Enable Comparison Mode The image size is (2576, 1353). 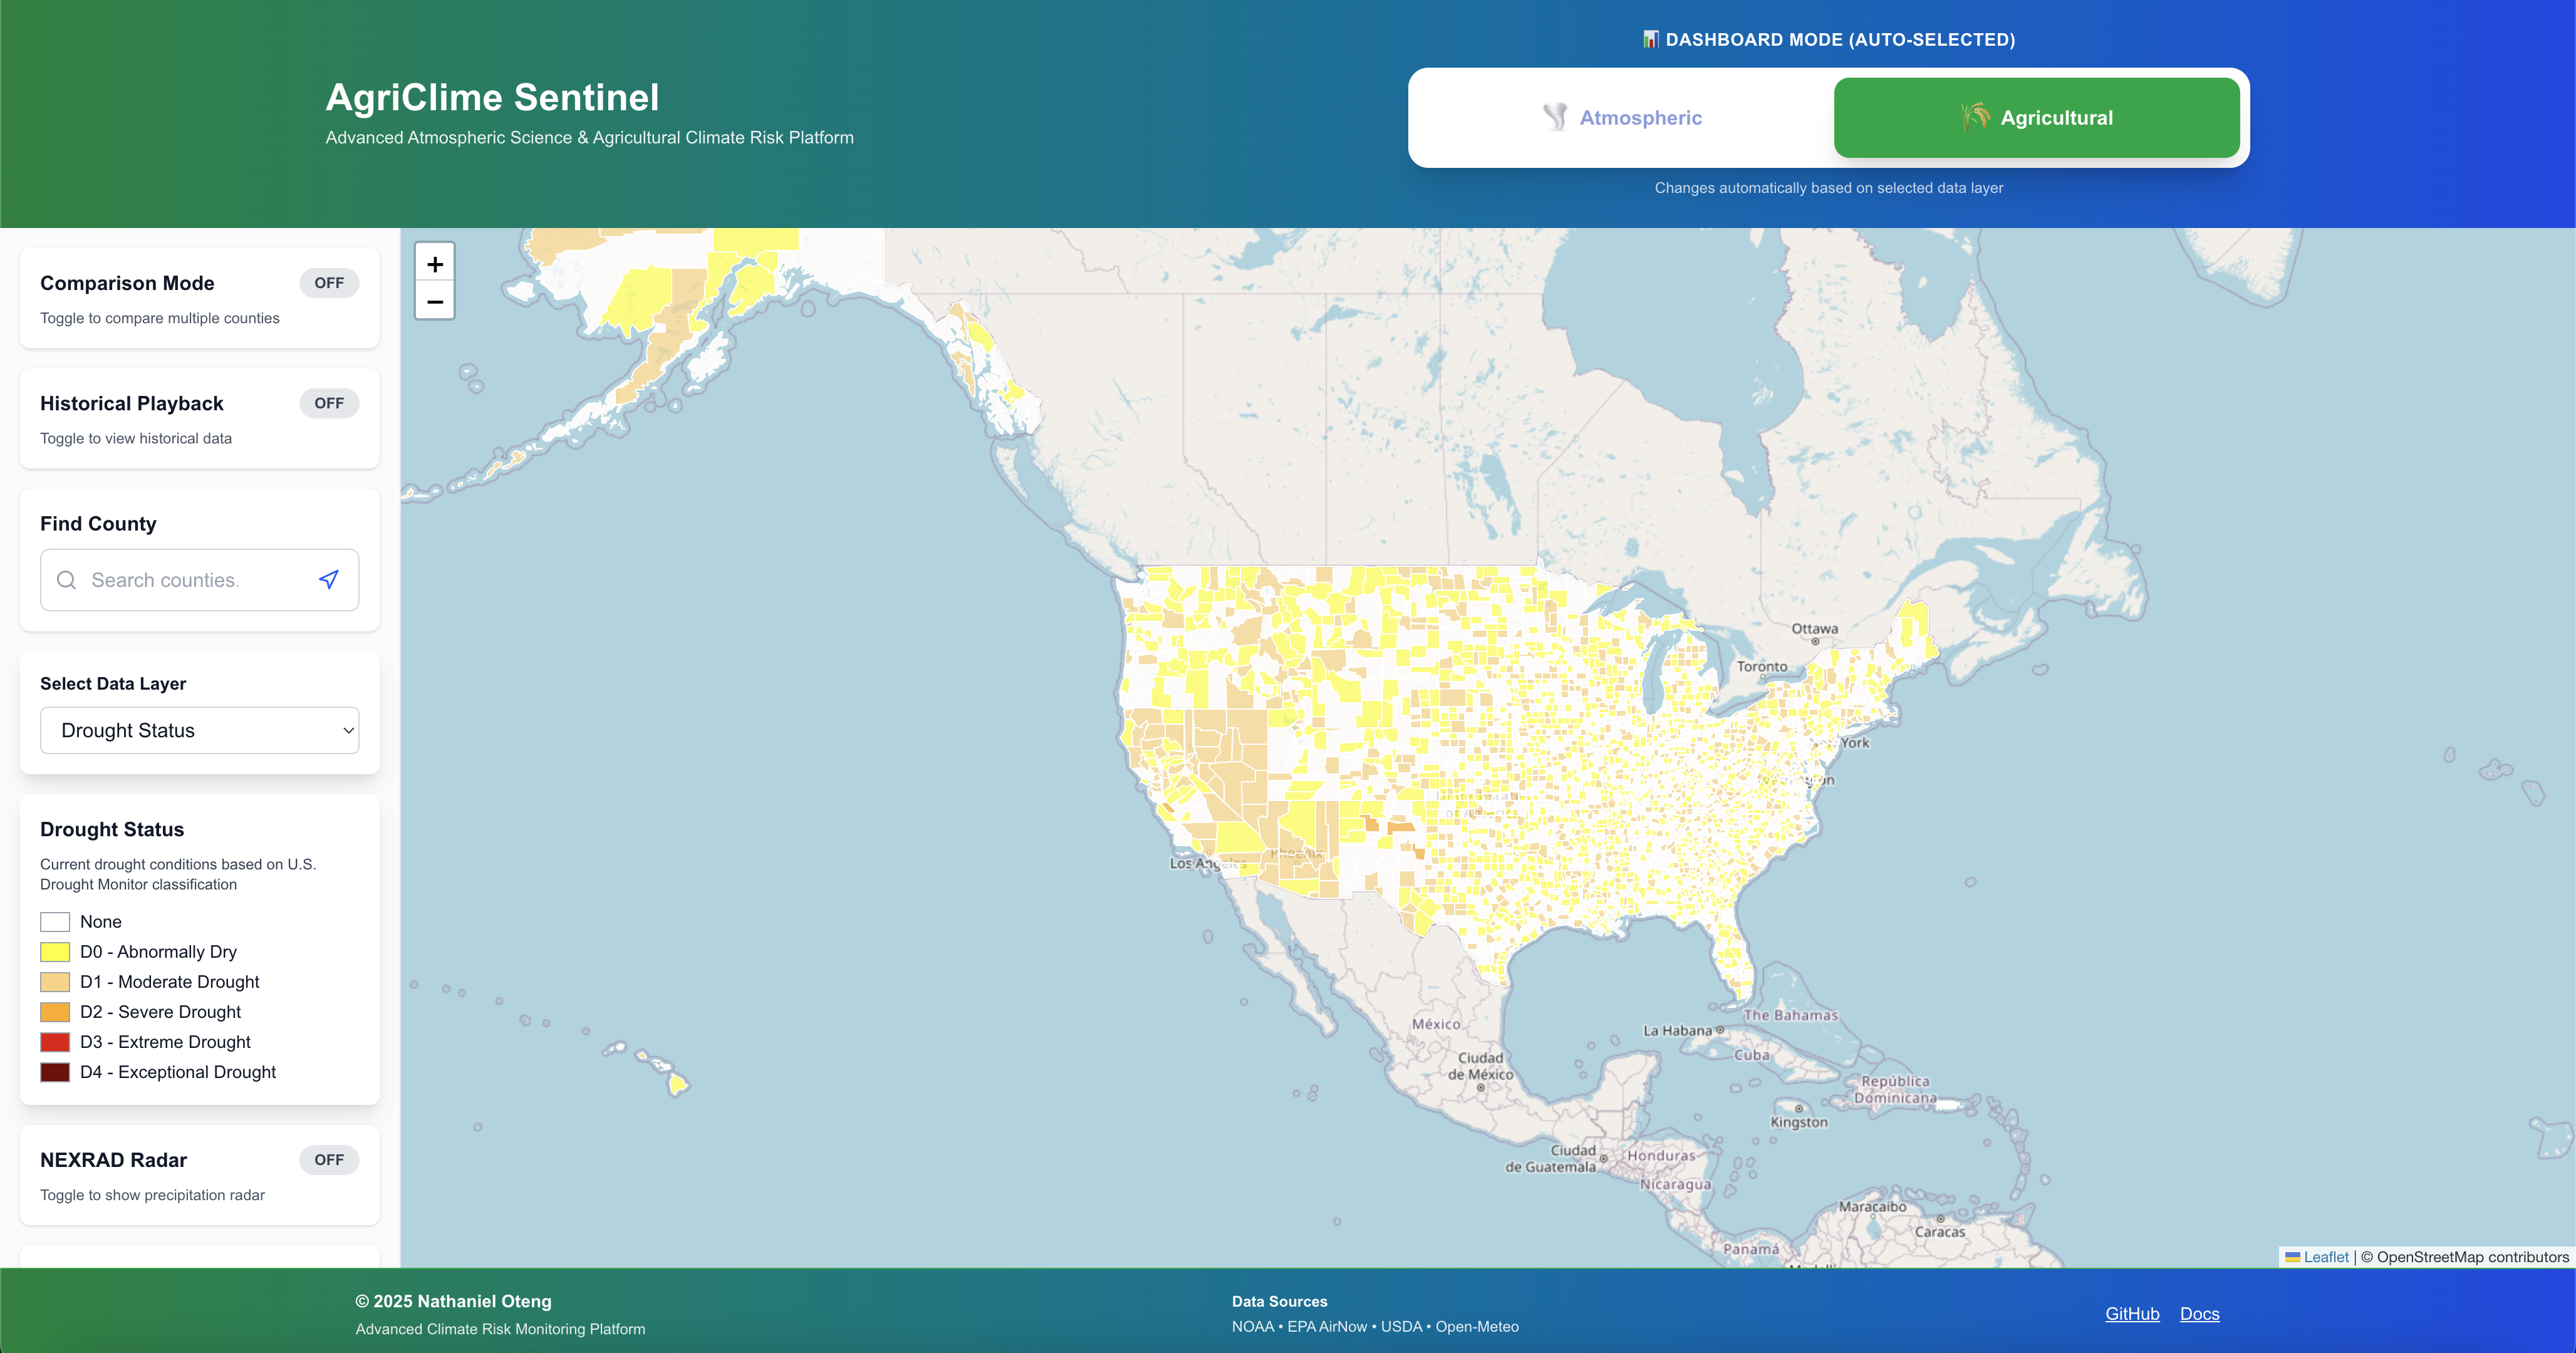click(329, 283)
